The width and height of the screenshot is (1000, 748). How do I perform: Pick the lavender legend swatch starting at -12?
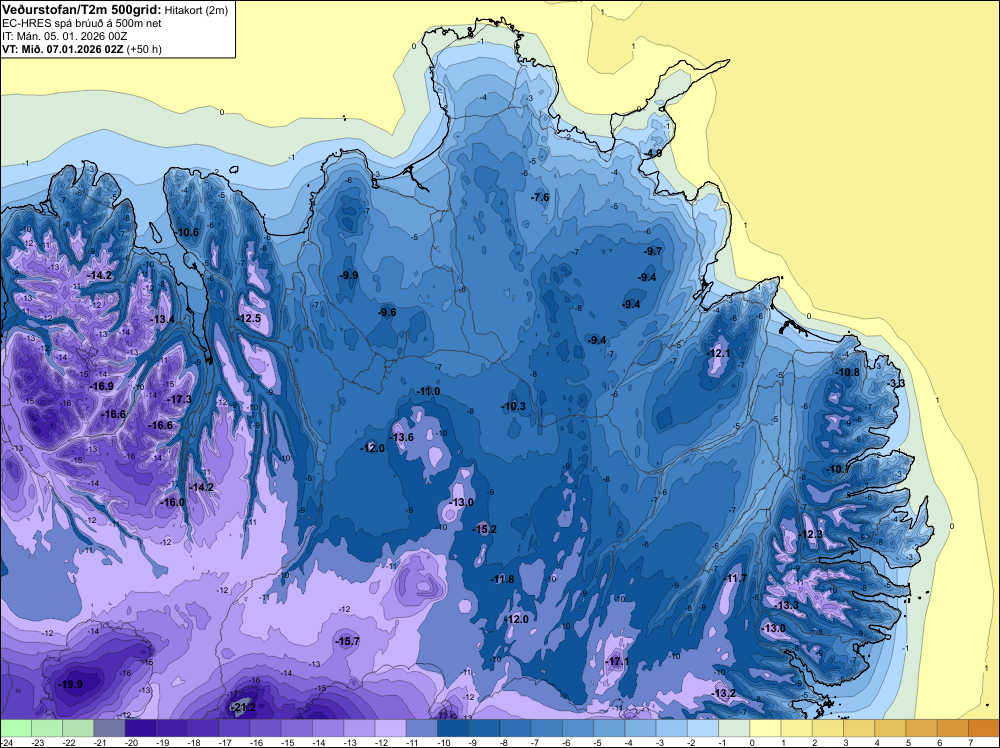click(390, 728)
